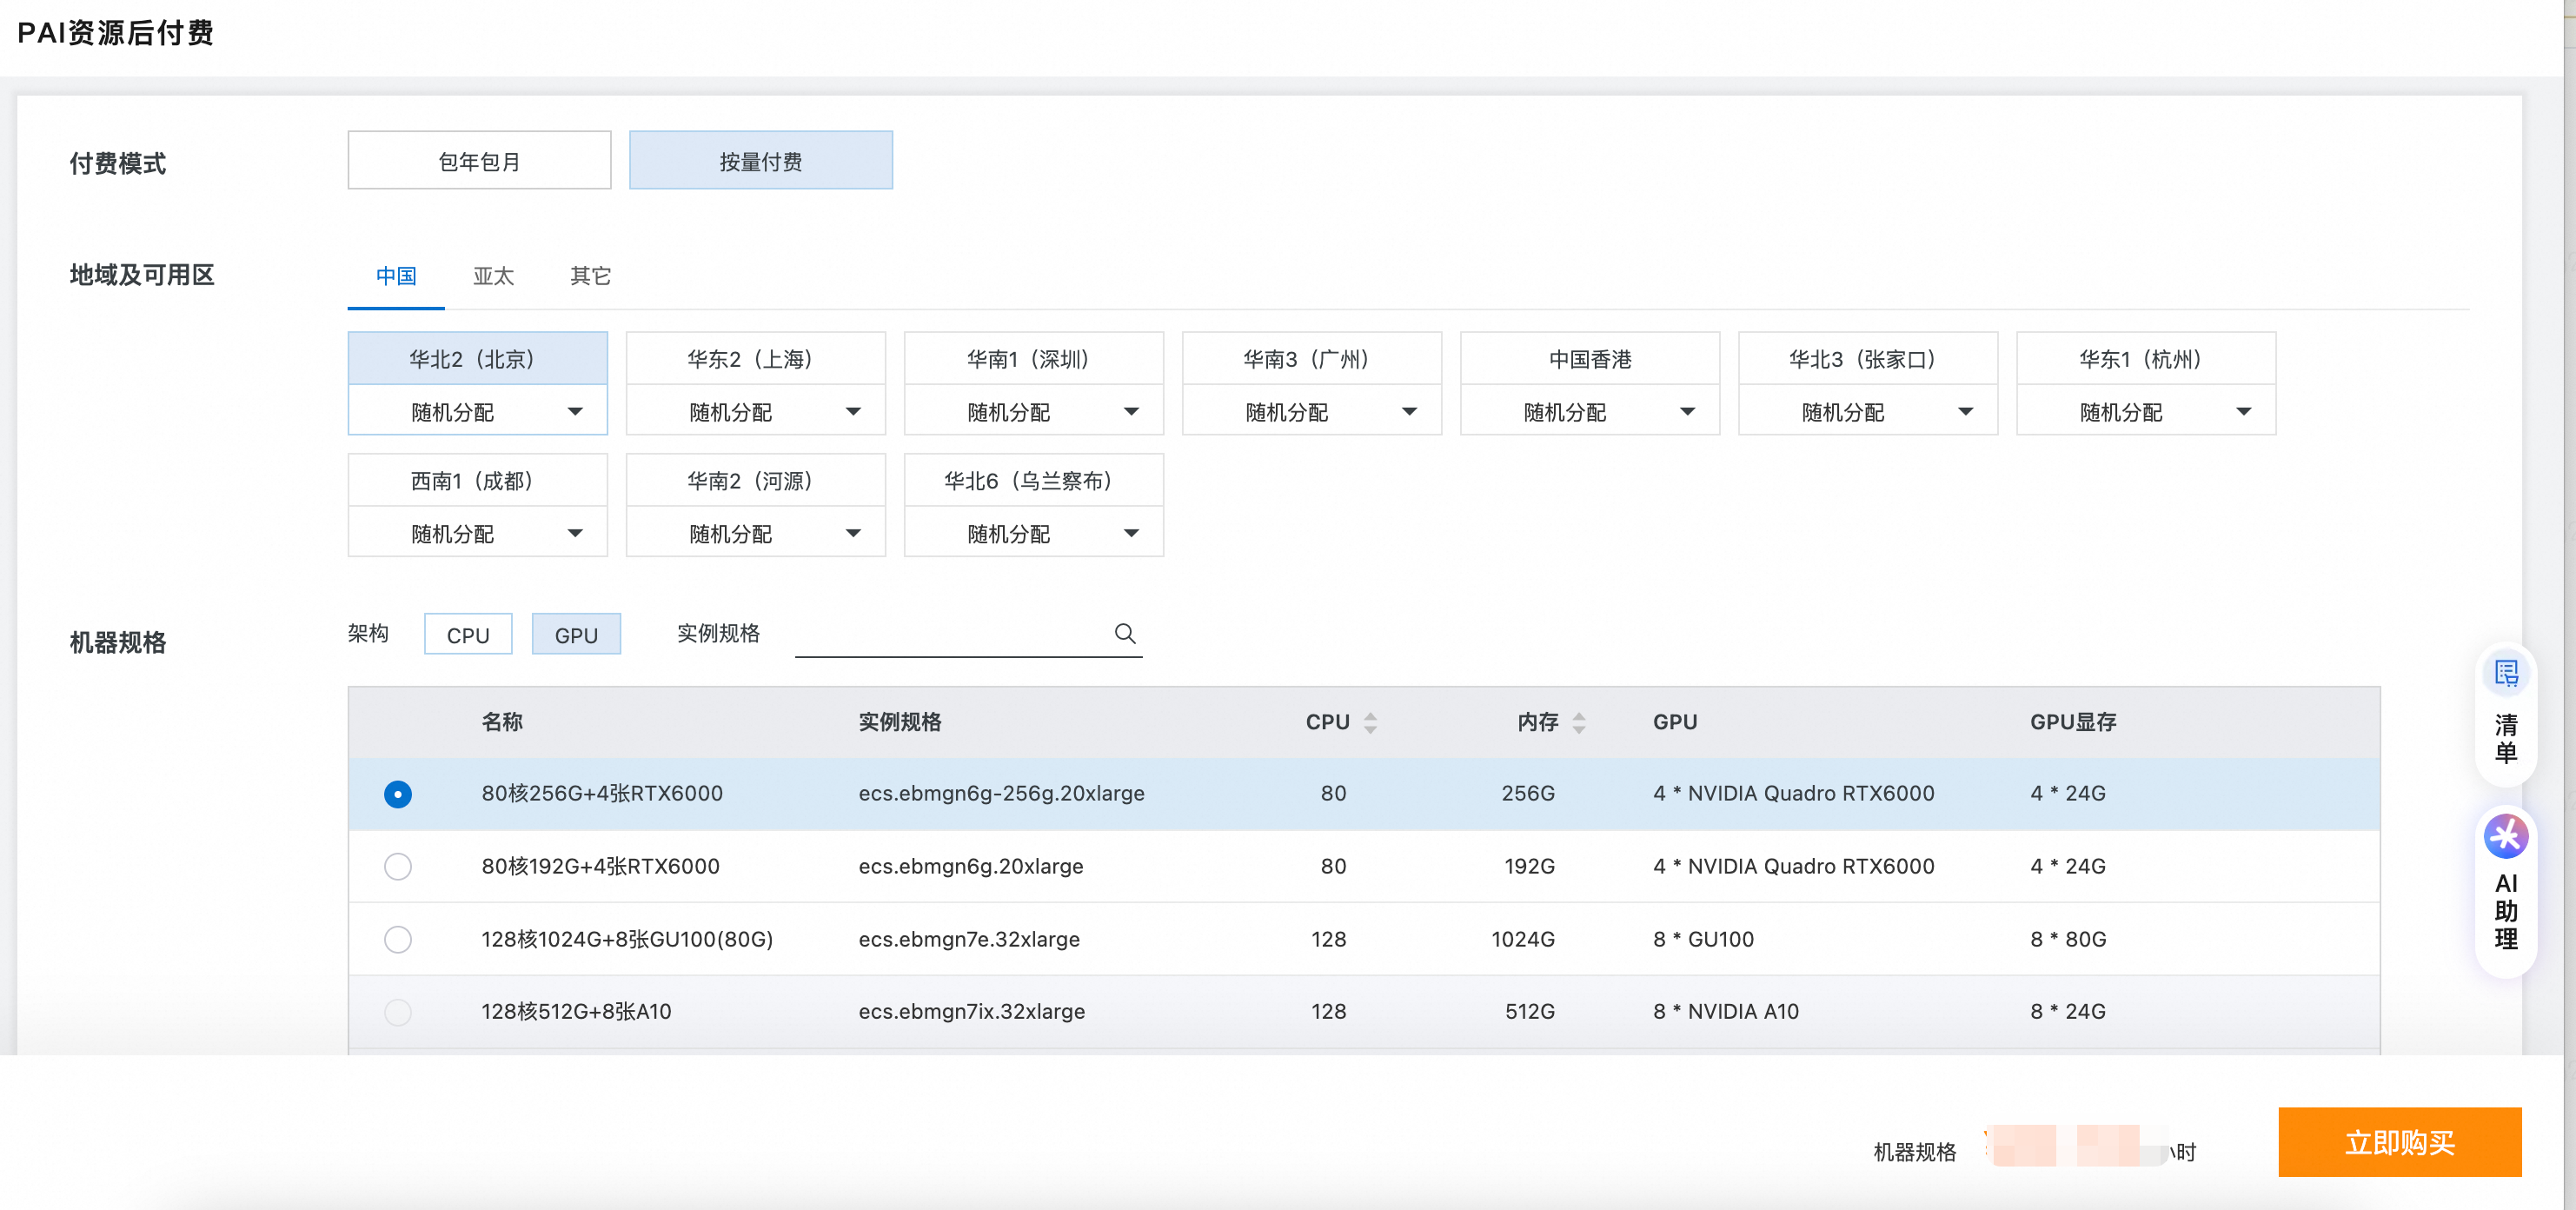
Task: Select the 80核256G+4张RTX6000 radio option
Action: point(398,794)
